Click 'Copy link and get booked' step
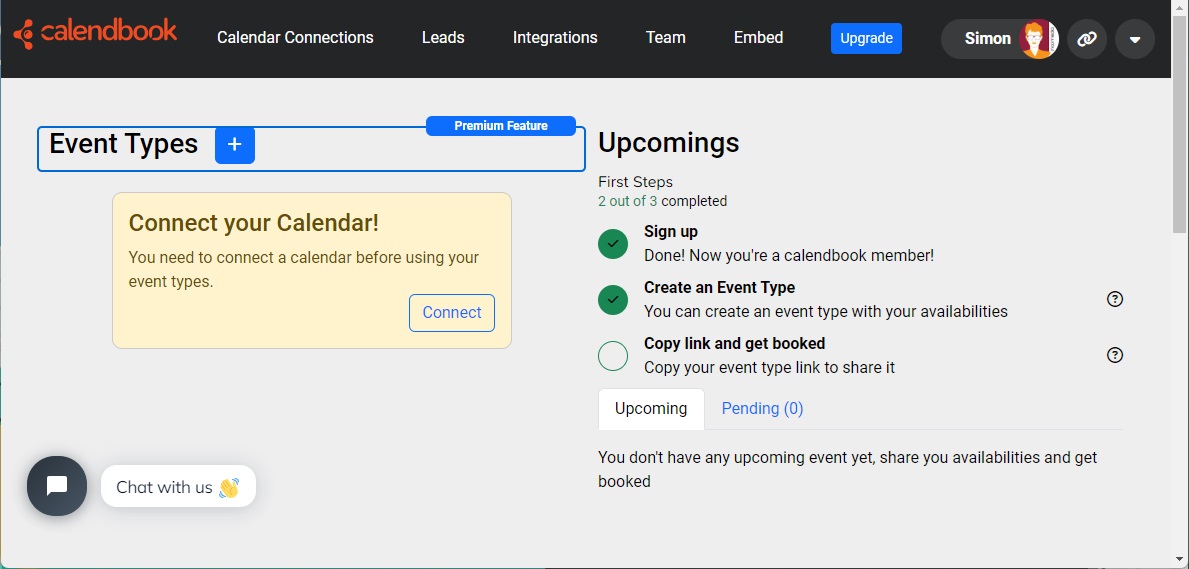Viewport: 1189px width, 569px height. 734,344
